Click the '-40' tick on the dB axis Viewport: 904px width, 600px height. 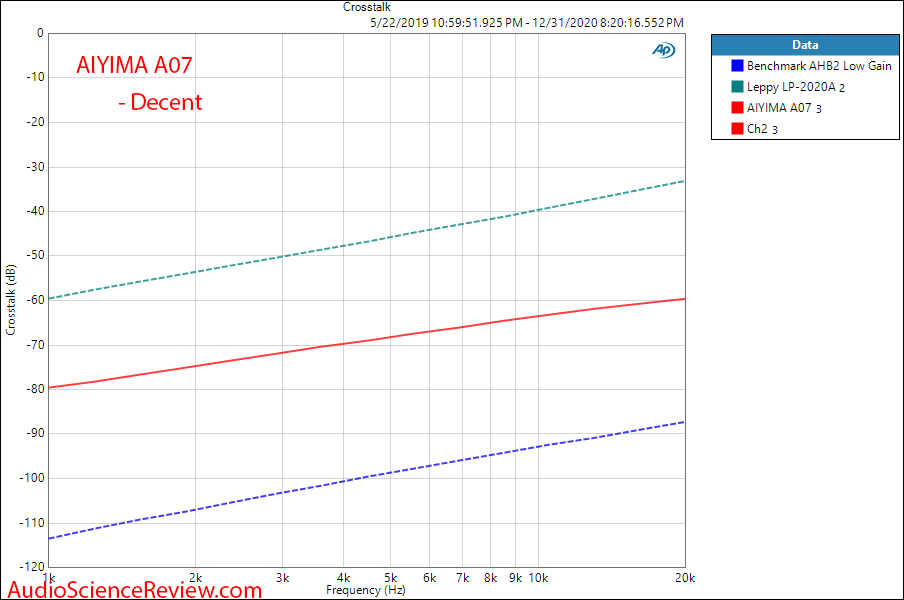(x=35, y=211)
